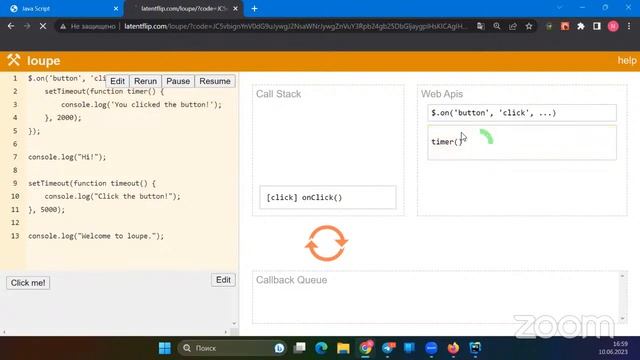Toggle the browser side panel icon
The height and width of the screenshot is (360, 640).
click(597, 27)
